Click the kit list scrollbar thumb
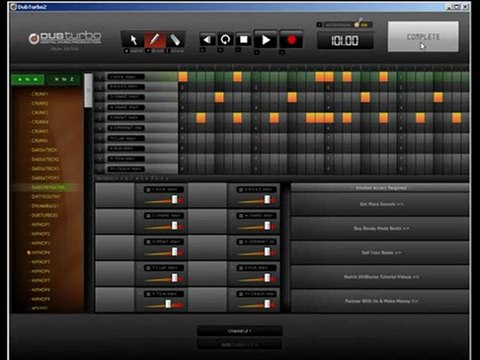The image size is (480, 360). click(x=88, y=90)
